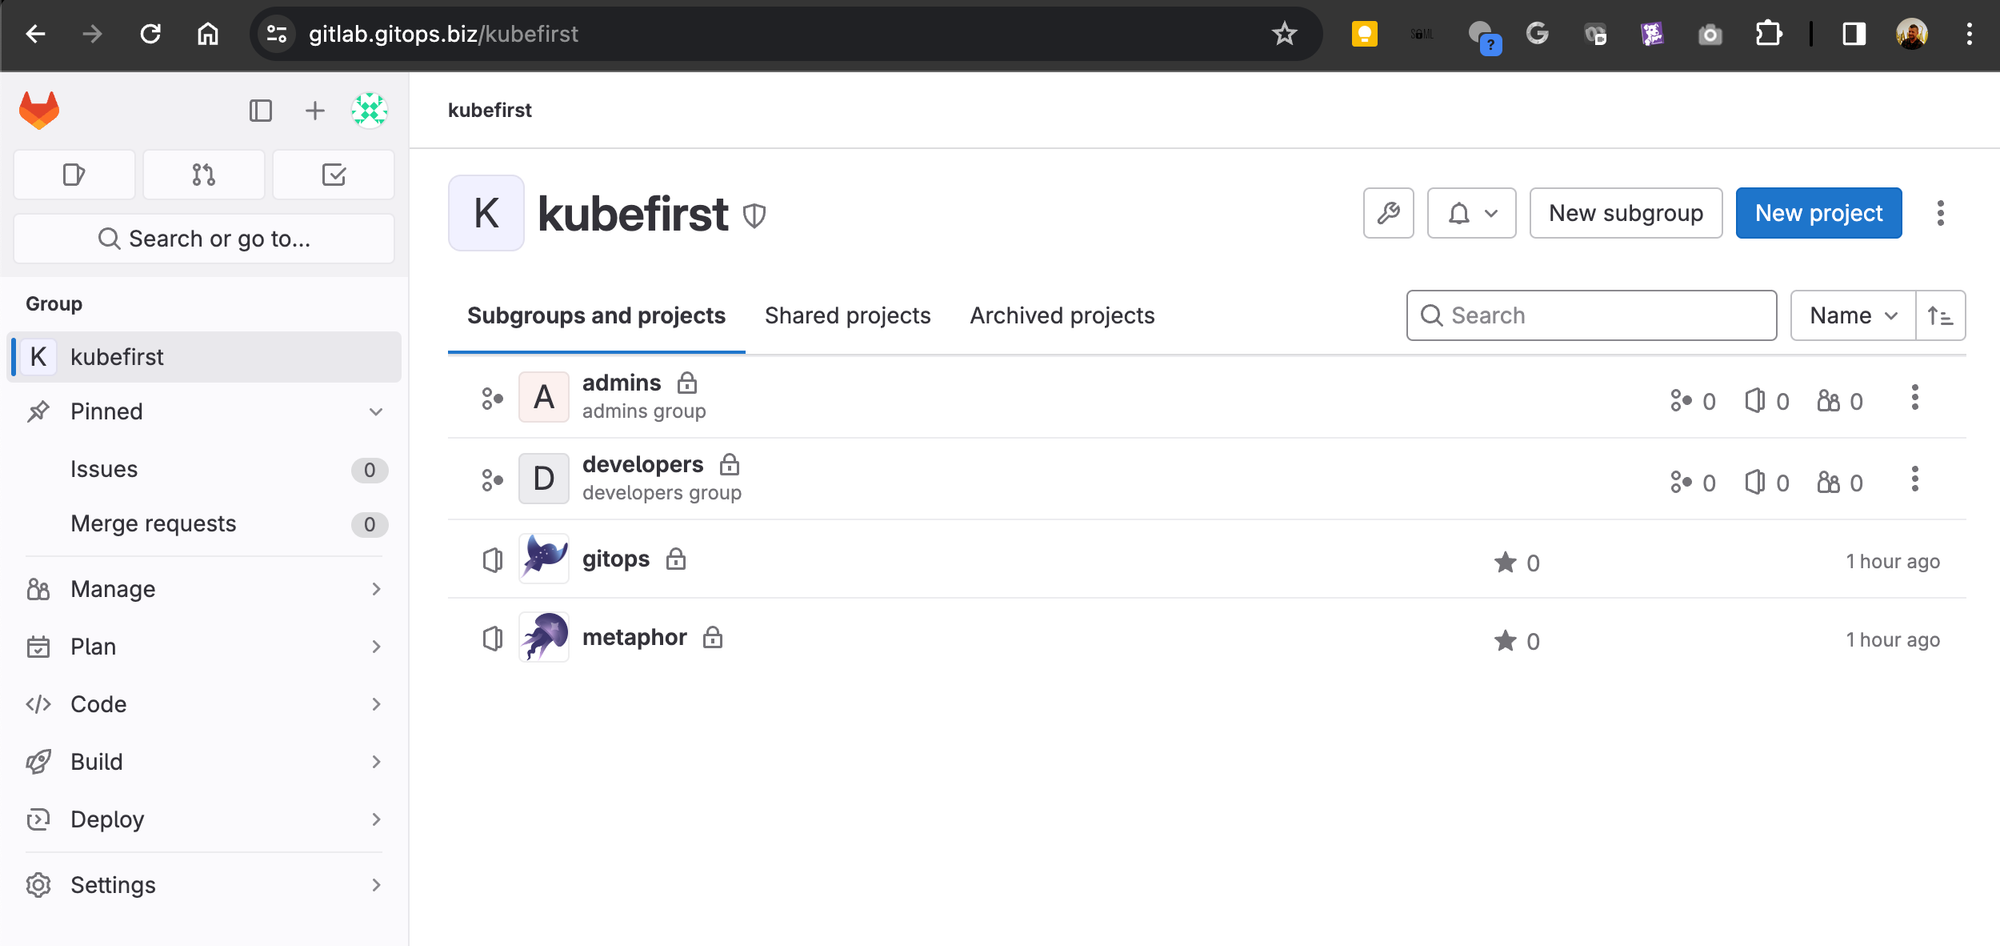Screen dimensions: 2000x946
Task: Open the notification bell dropdown
Action: (1472, 213)
